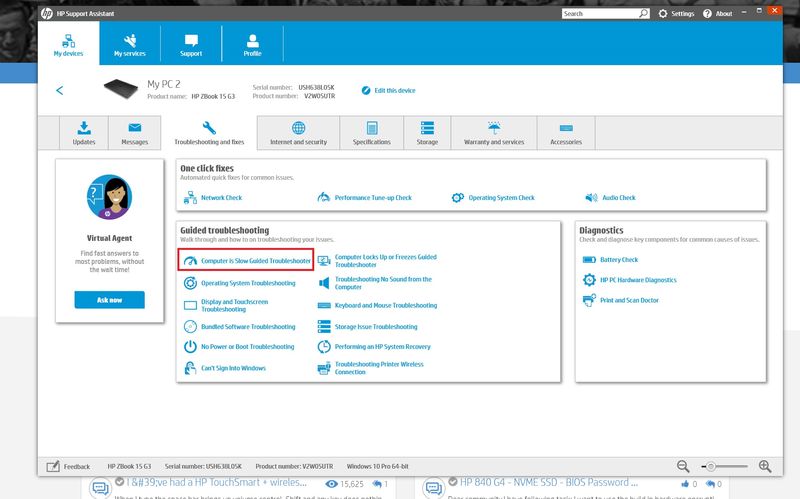
Task: Open Troubleshooting No Sound from the Computer
Action: 383,283
